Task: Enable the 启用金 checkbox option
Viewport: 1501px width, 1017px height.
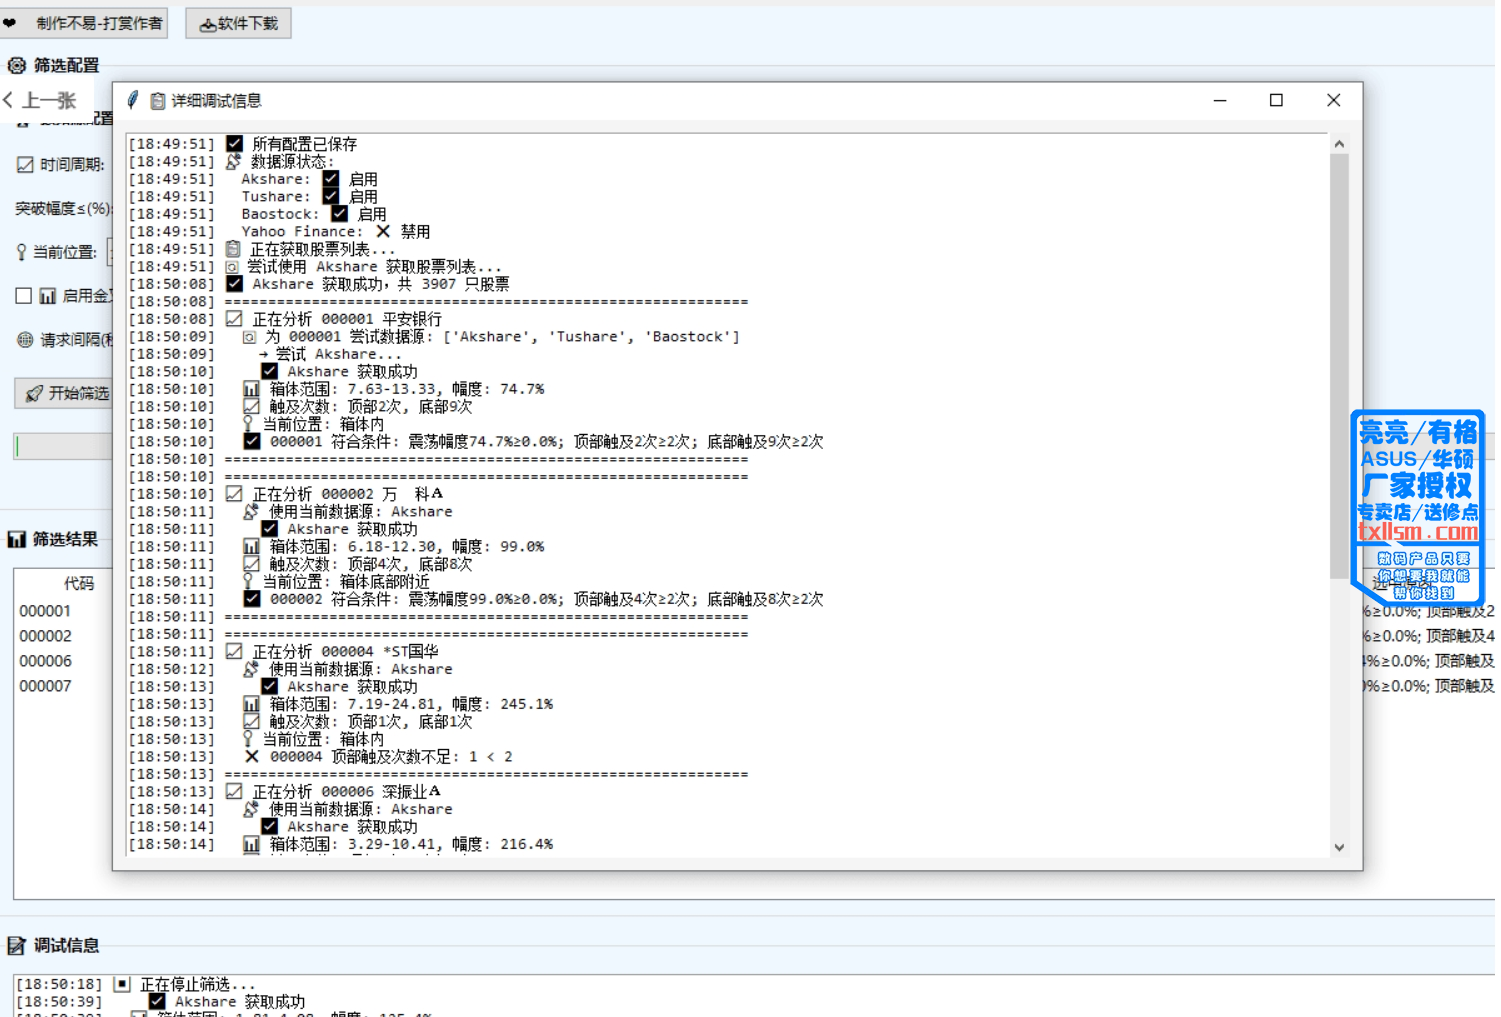Action: [24, 296]
